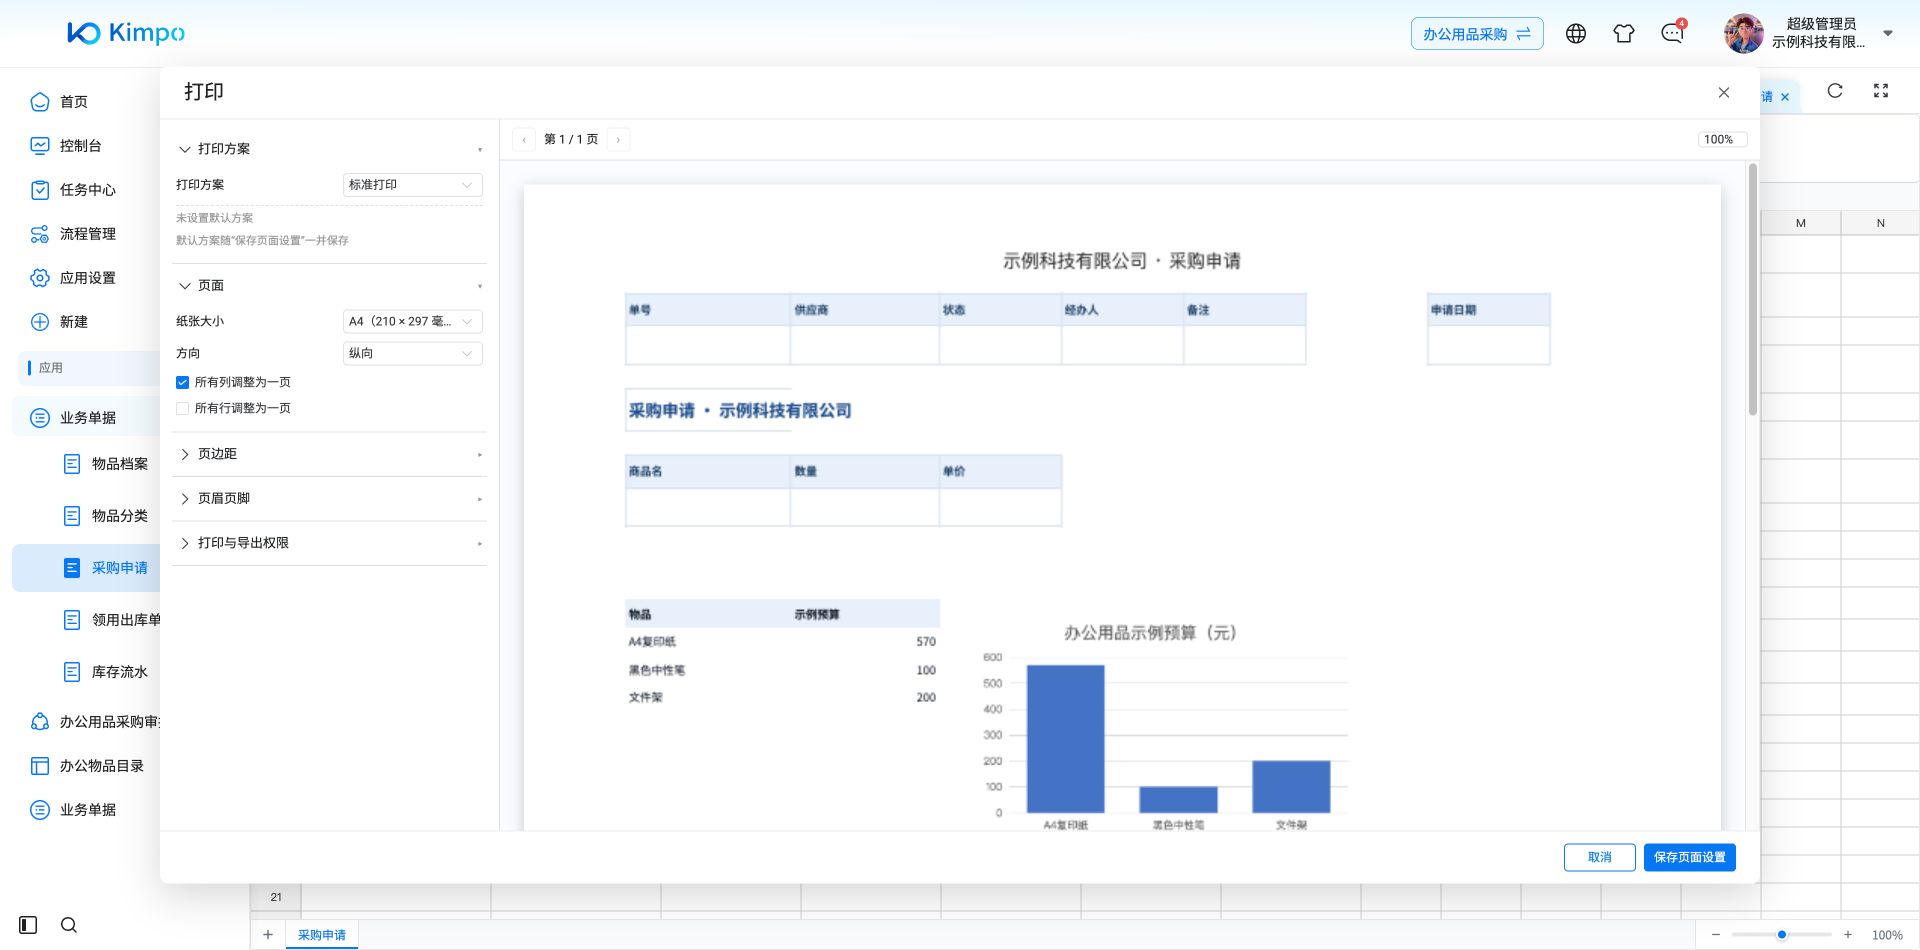Go to previous preview page

(x=524, y=140)
